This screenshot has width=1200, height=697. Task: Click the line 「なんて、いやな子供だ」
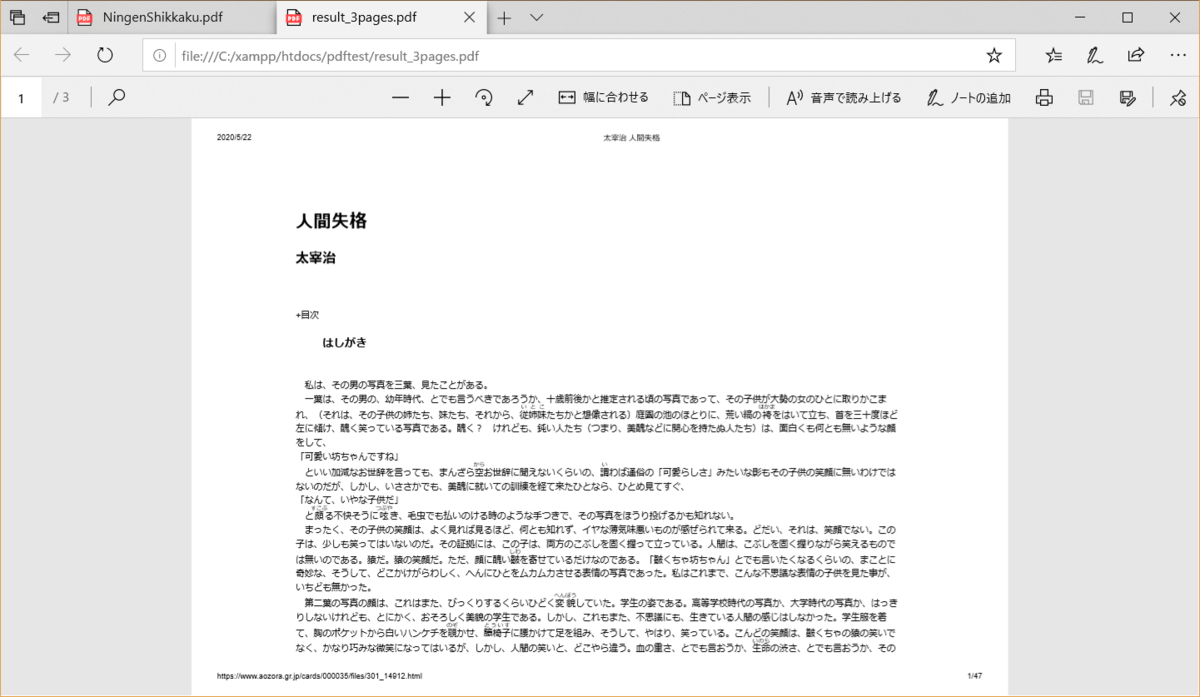click(348, 500)
